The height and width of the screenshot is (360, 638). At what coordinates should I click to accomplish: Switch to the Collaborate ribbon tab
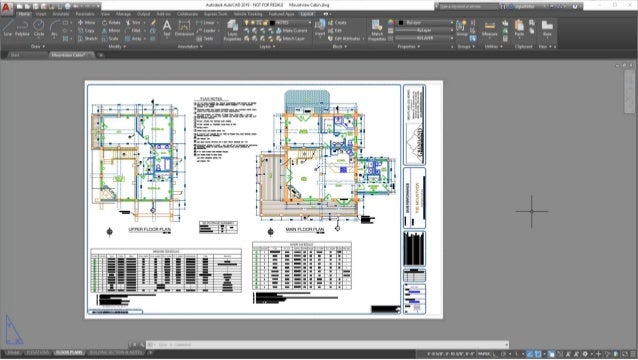tap(187, 14)
